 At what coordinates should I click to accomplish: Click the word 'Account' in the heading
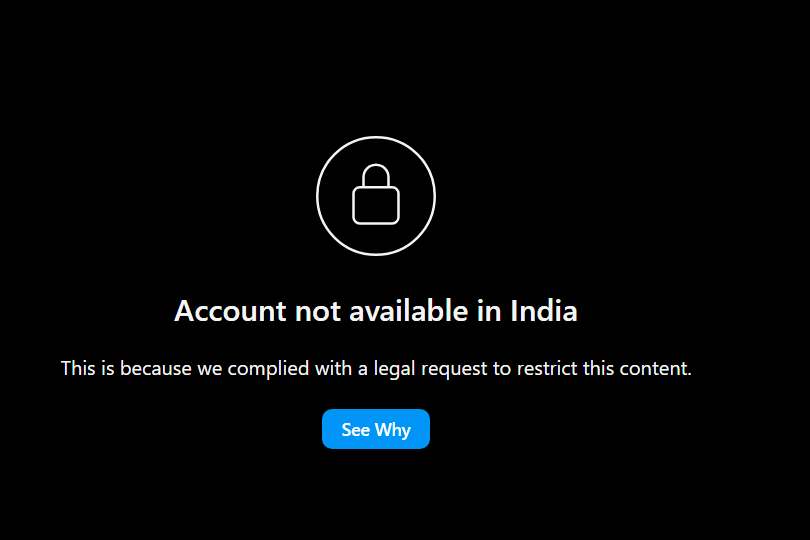tap(230, 311)
